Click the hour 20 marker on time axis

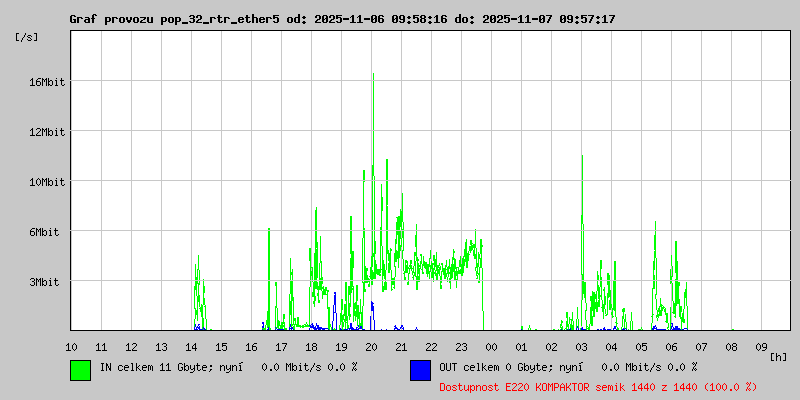click(x=371, y=347)
